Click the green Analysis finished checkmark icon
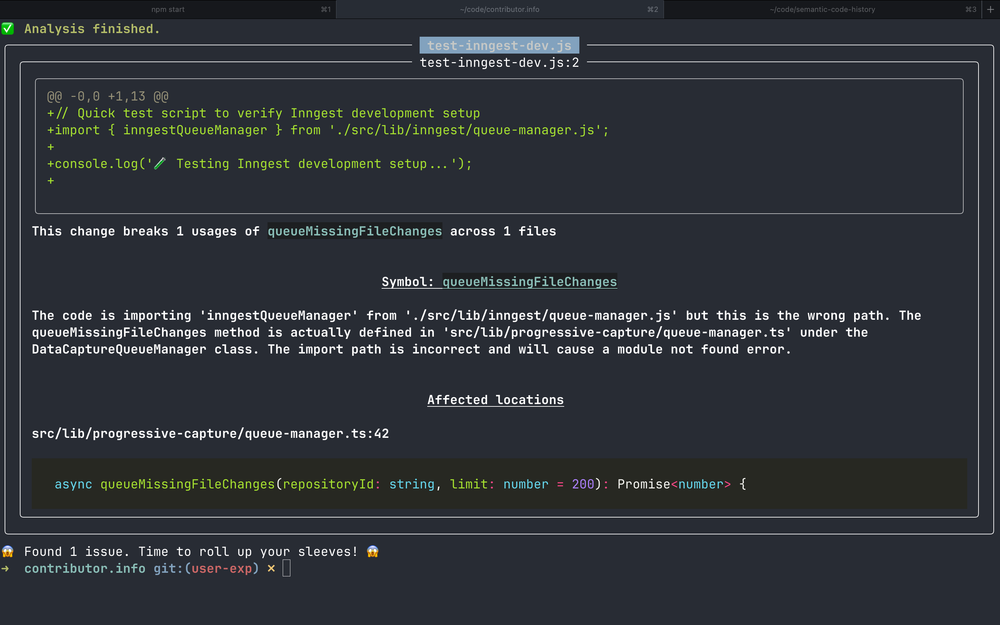The height and width of the screenshot is (625, 1000). click(9, 29)
